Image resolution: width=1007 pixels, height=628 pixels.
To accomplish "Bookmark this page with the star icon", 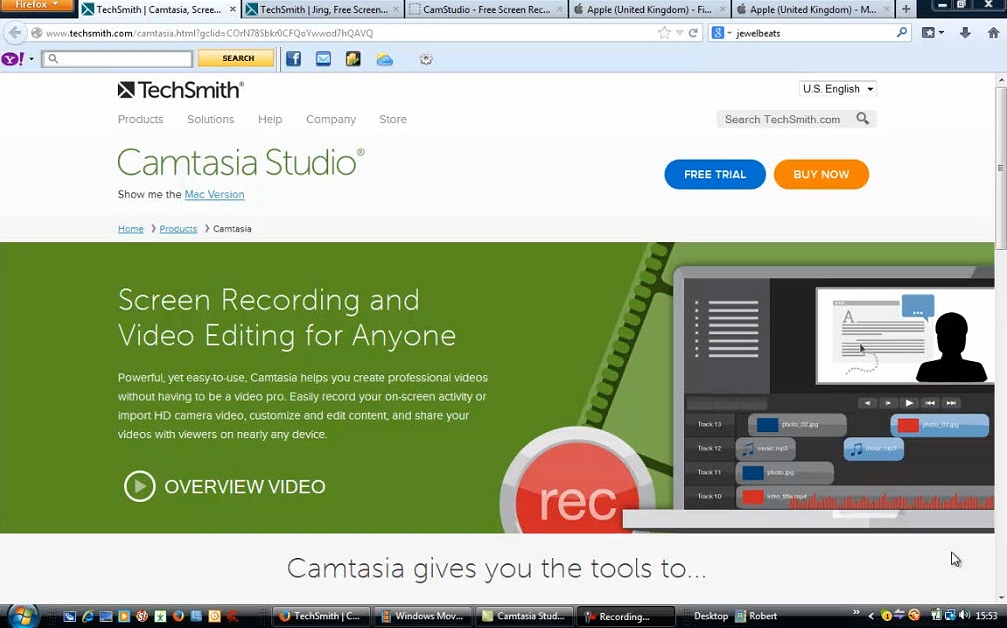I will (x=664, y=33).
